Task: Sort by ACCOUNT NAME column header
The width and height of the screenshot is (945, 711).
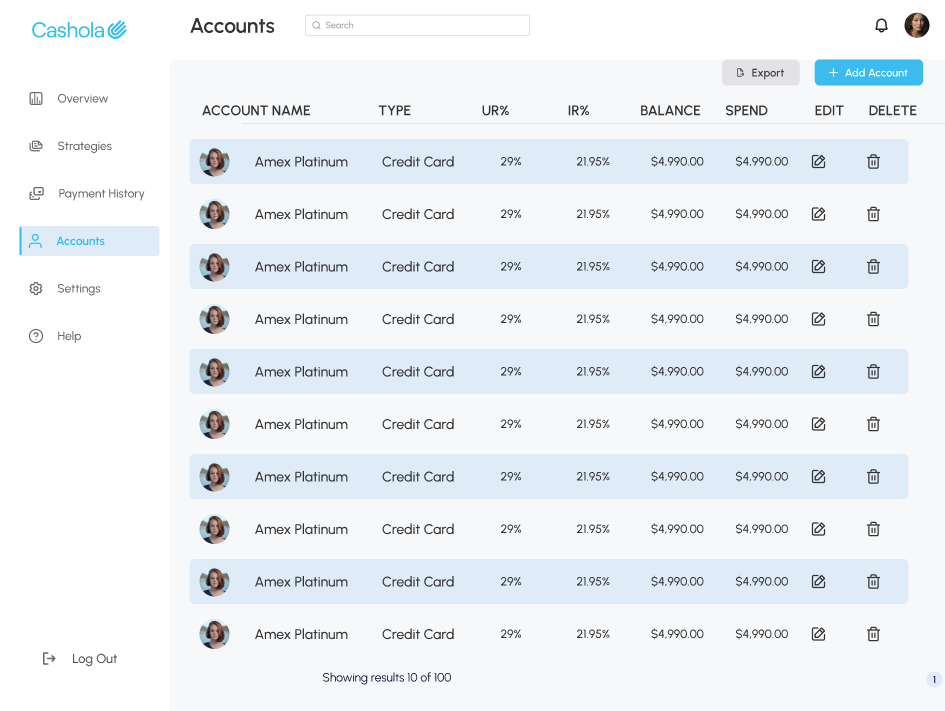Action: pyautogui.click(x=256, y=110)
